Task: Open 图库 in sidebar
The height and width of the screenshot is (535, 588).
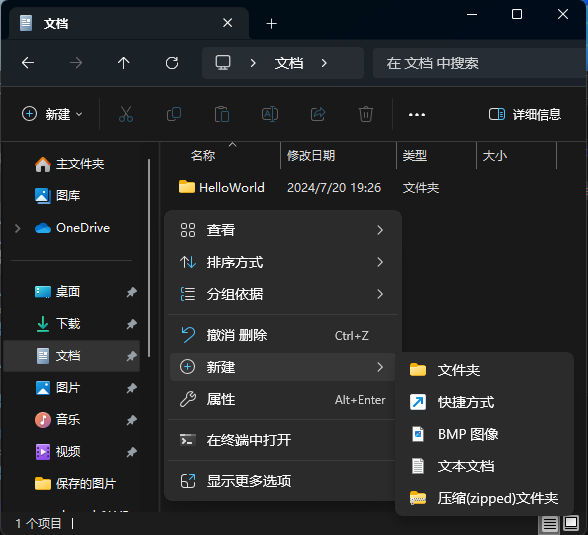Action: click(58, 196)
